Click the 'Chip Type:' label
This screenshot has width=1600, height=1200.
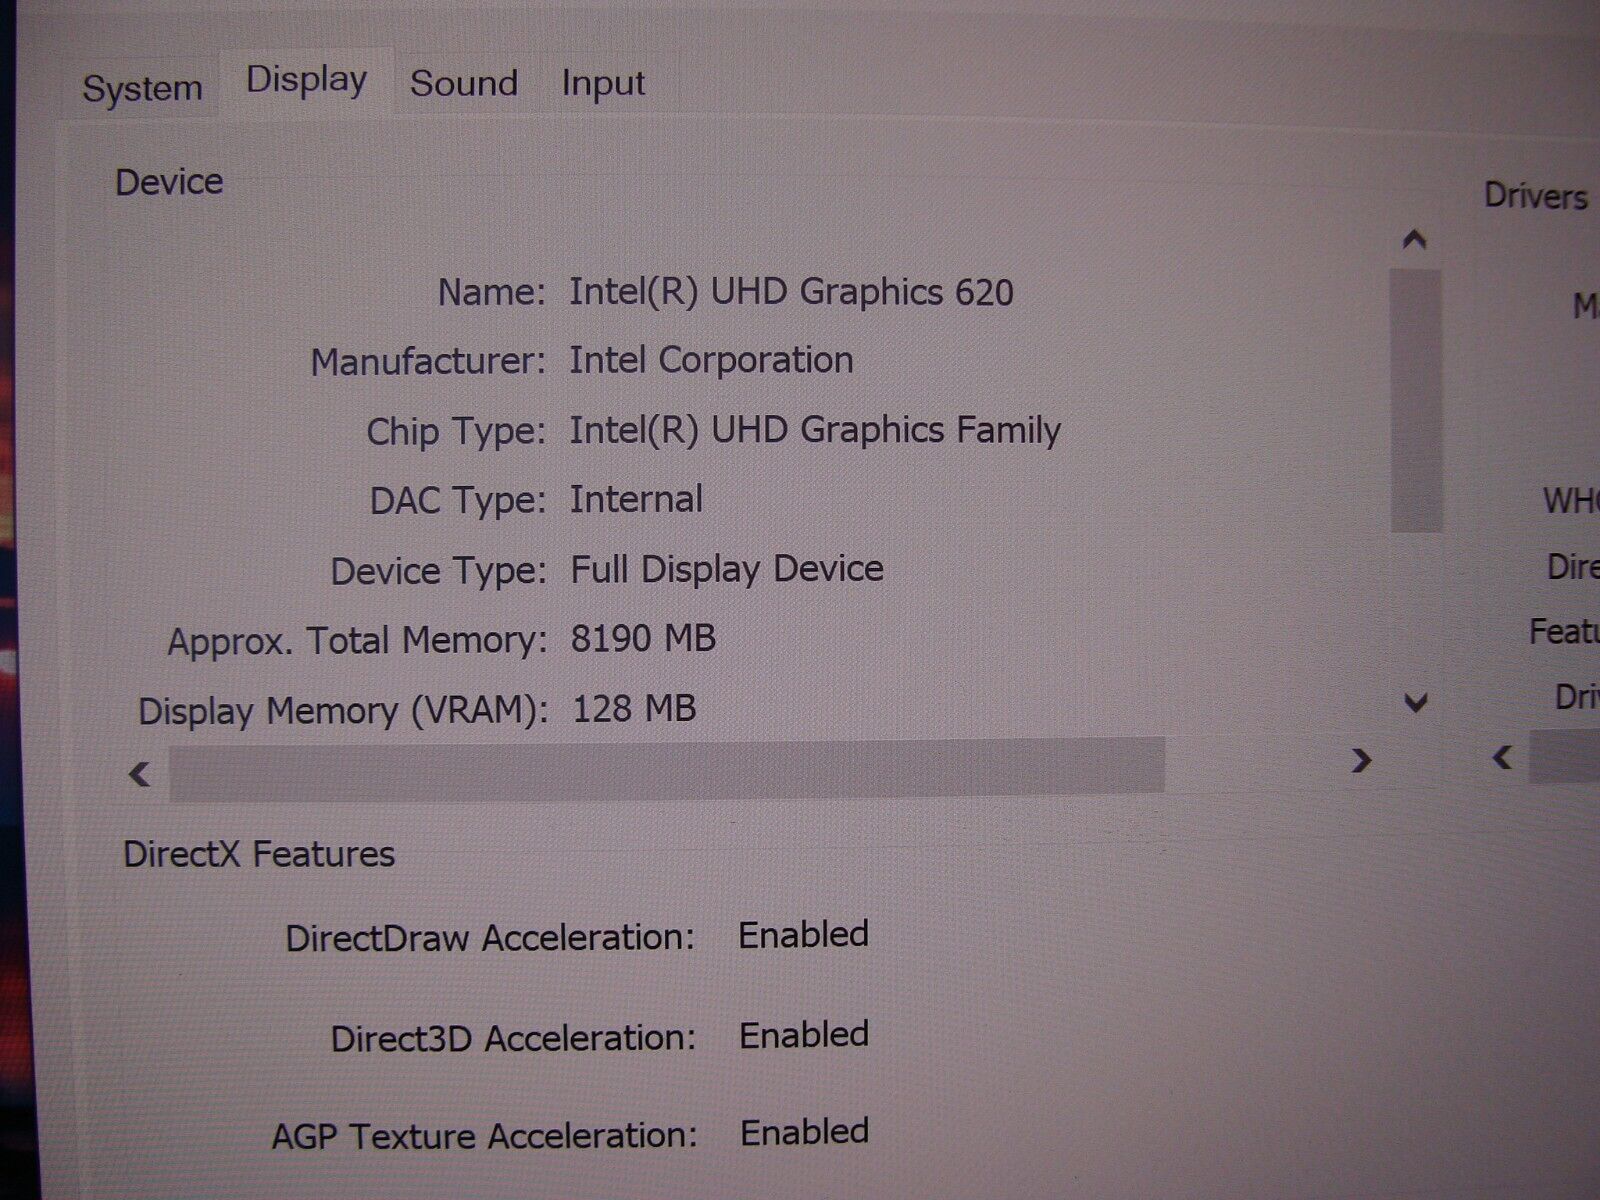pos(456,431)
